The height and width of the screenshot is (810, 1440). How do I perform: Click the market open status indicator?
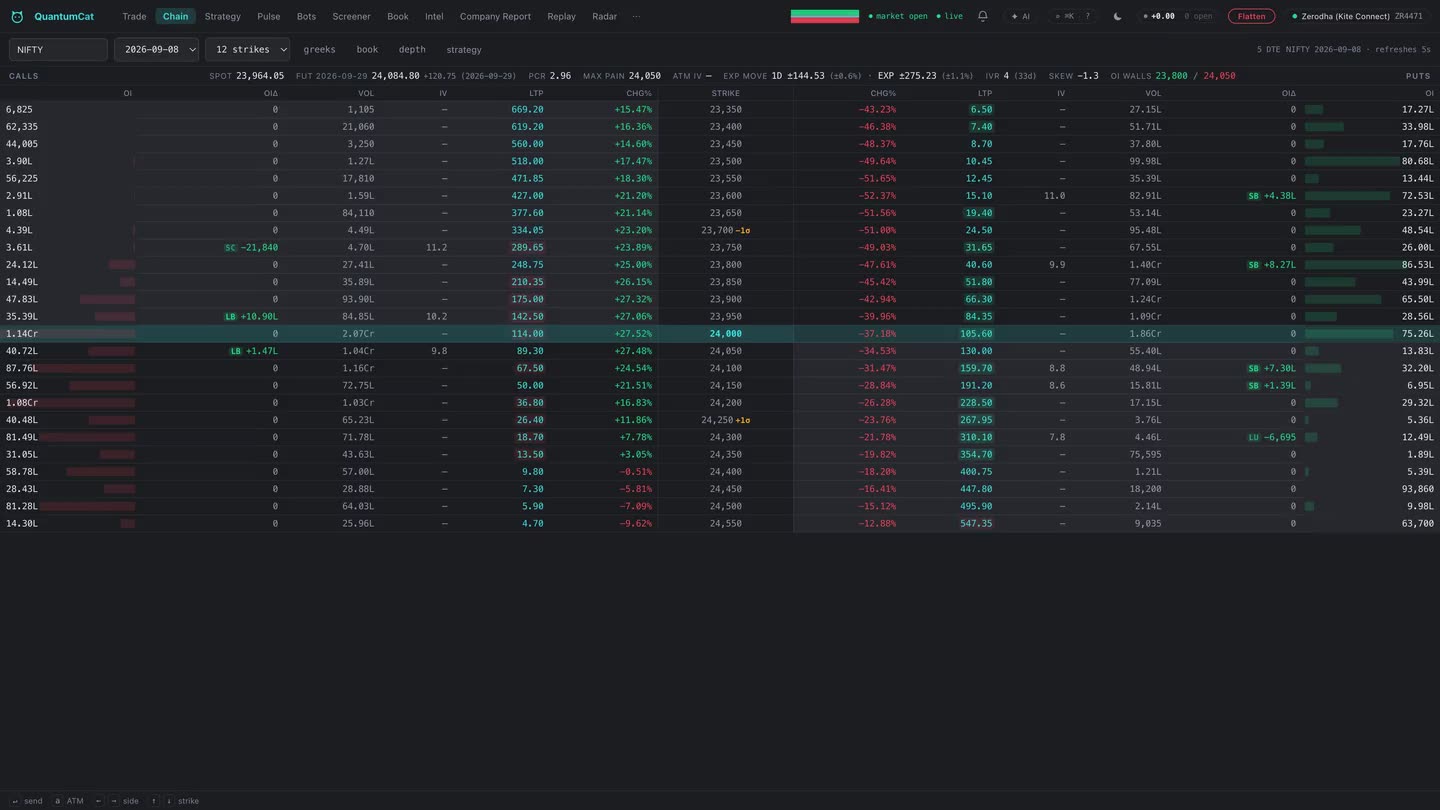tap(898, 16)
